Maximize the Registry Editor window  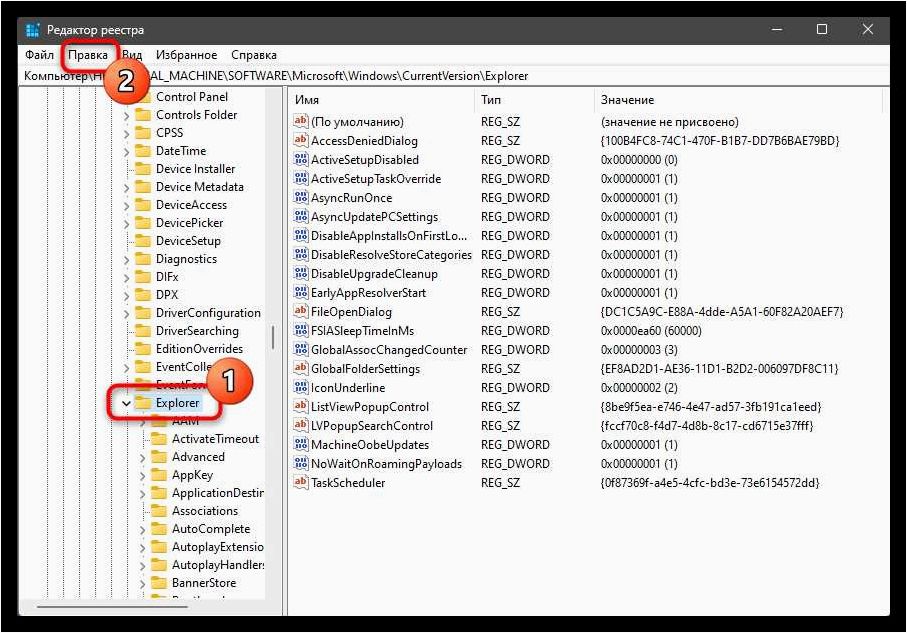click(821, 29)
